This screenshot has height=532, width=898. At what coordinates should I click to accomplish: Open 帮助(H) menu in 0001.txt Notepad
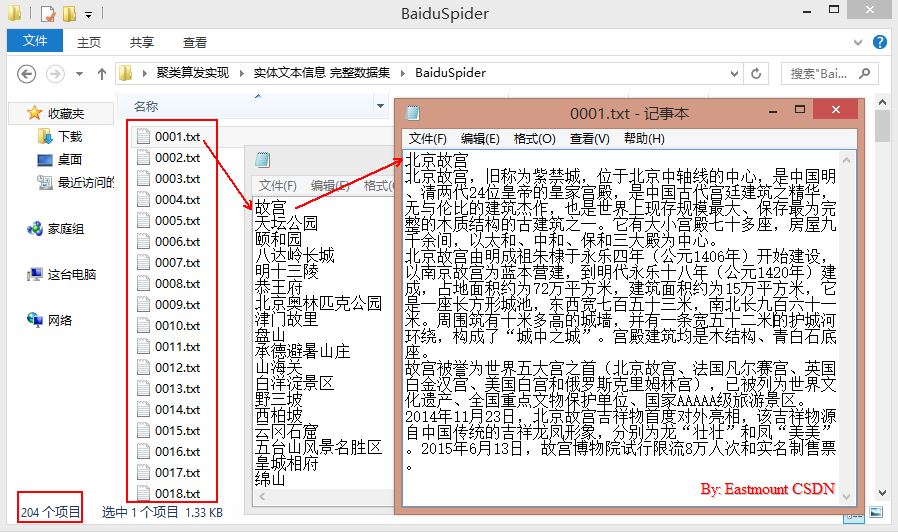tap(644, 139)
